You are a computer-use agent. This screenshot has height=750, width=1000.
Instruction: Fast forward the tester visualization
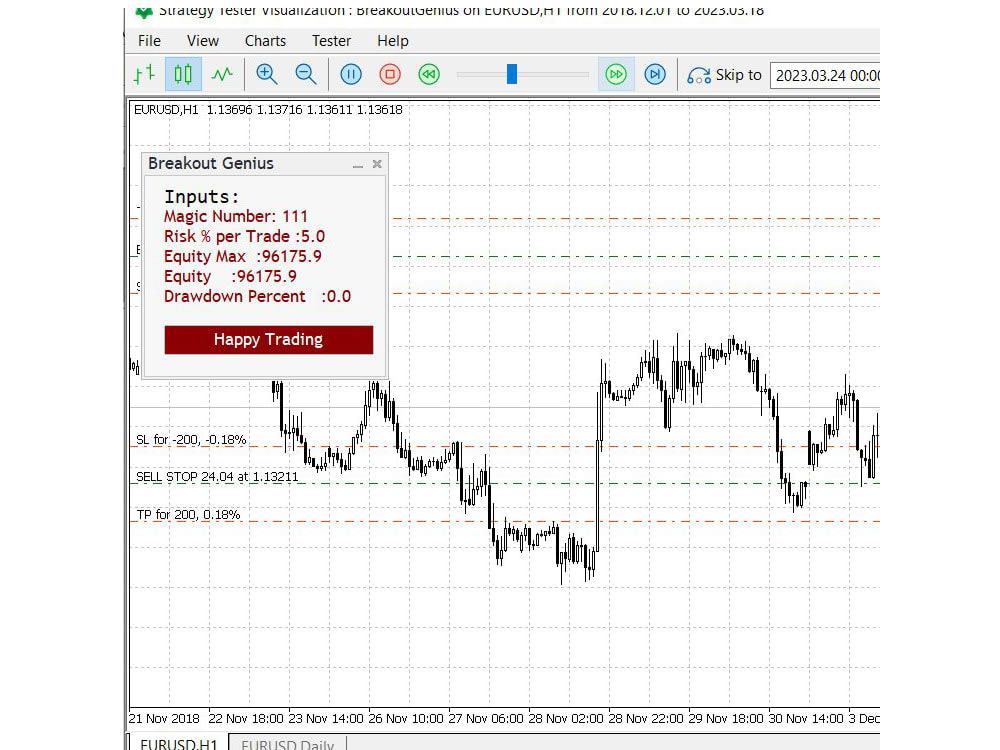click(x=616, y=74)
